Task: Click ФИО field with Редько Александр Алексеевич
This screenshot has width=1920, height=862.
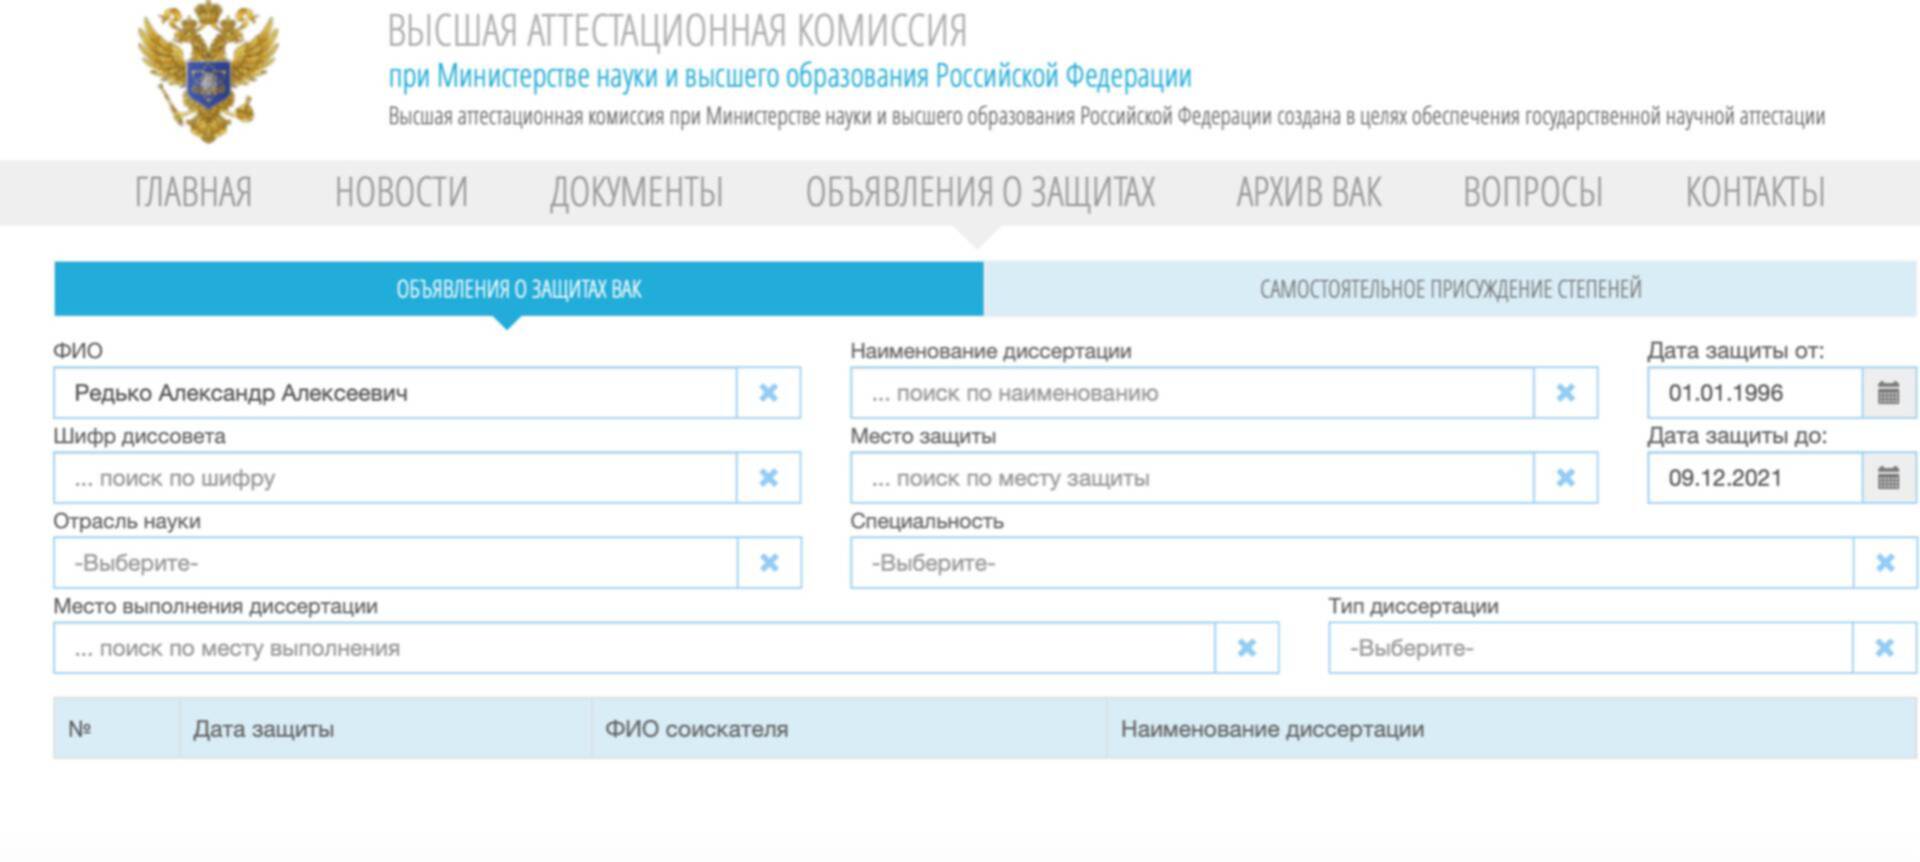Action: click(396, 393)
